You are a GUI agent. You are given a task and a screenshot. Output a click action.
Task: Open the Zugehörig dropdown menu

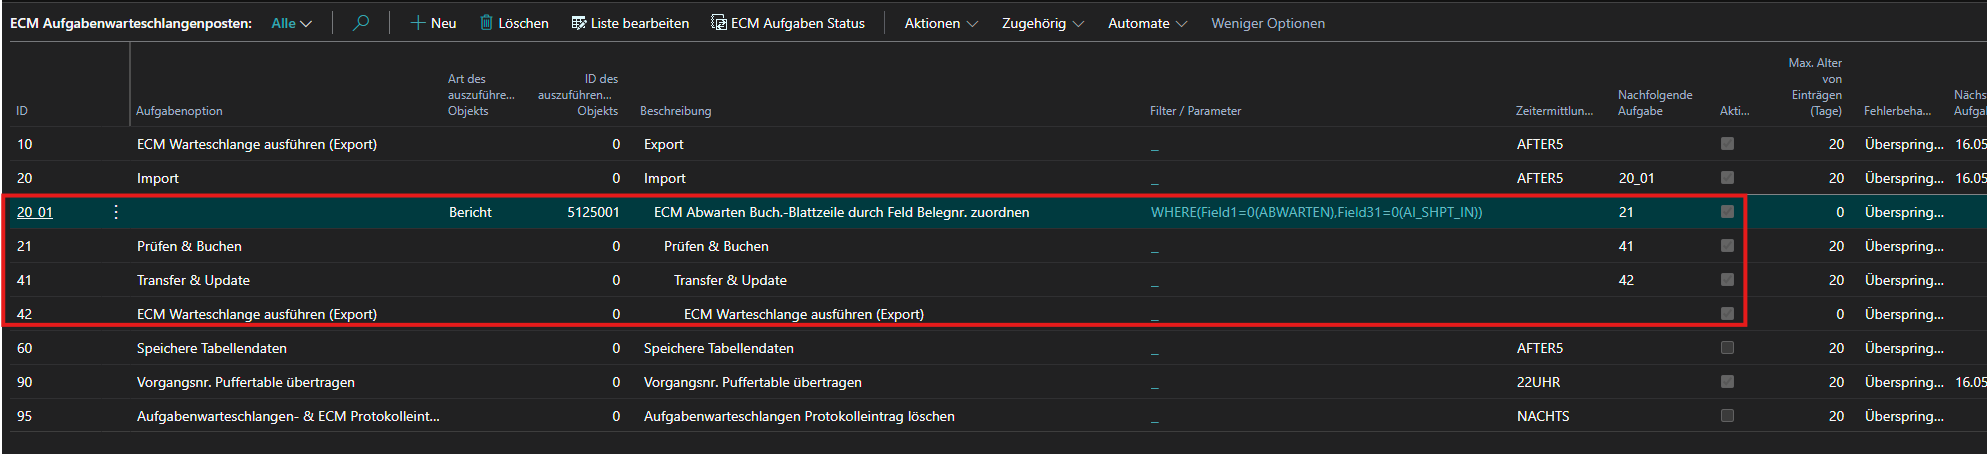point(1042,23)
